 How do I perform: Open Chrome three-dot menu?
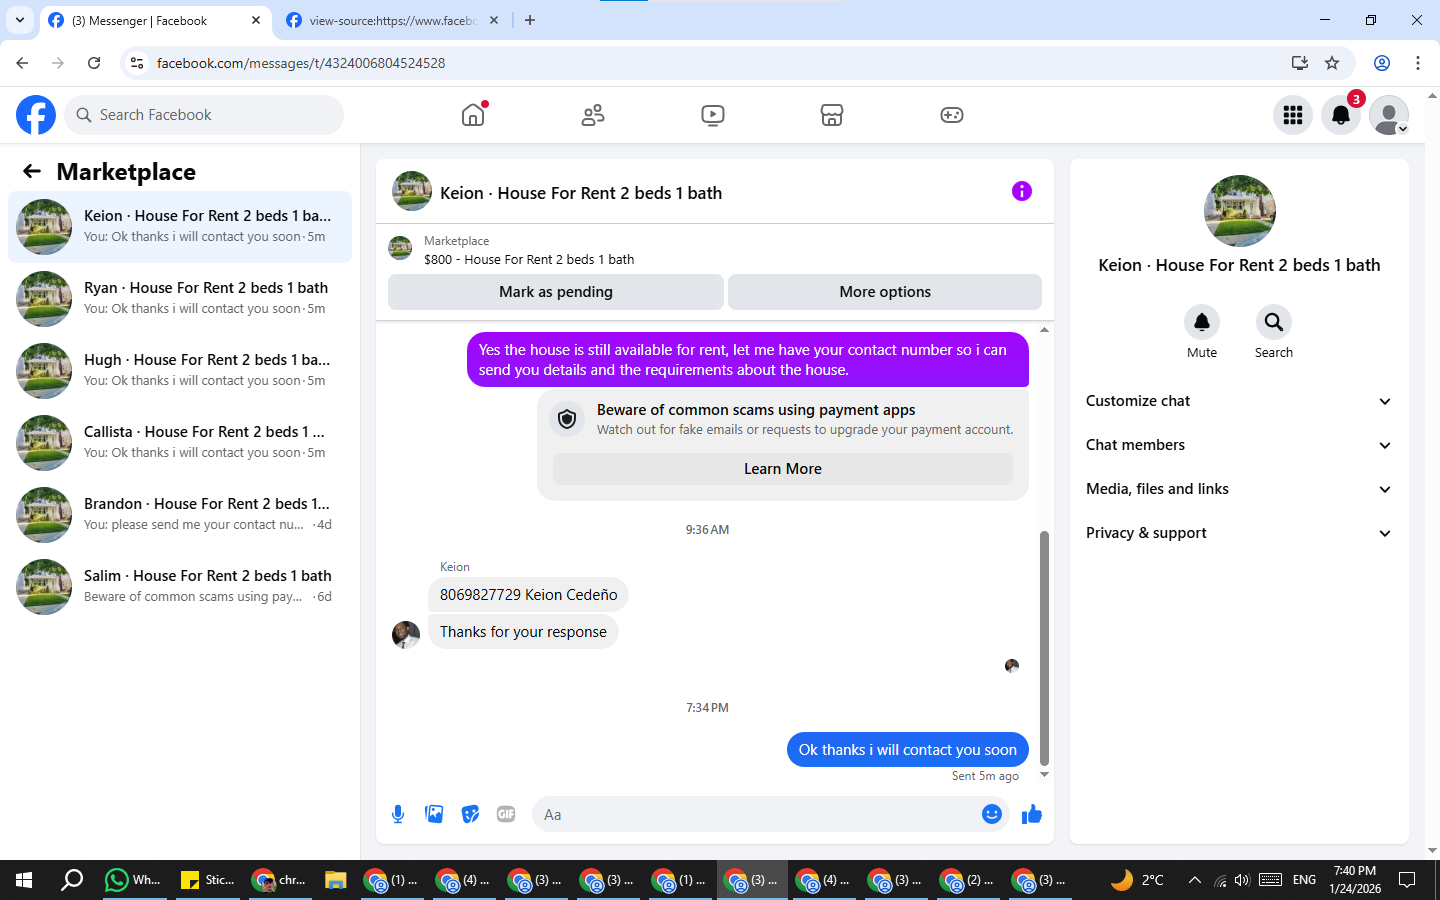pyautogui.click(x=1418, y=63)
